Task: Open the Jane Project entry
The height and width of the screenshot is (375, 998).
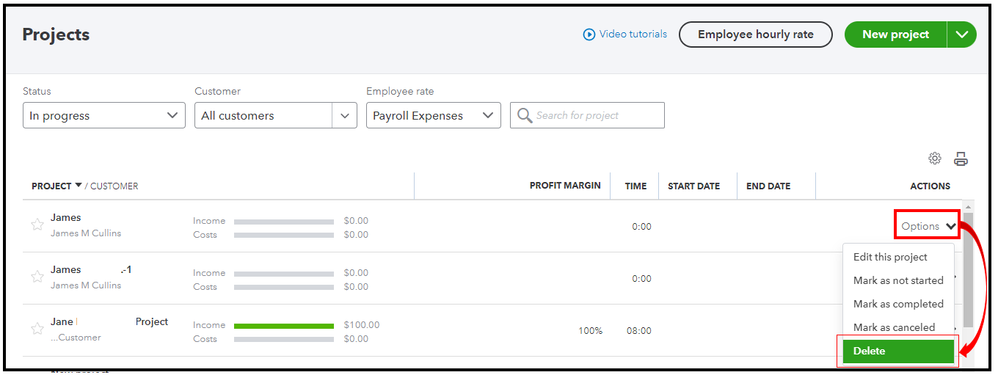Action: click(x=109, y=322)
